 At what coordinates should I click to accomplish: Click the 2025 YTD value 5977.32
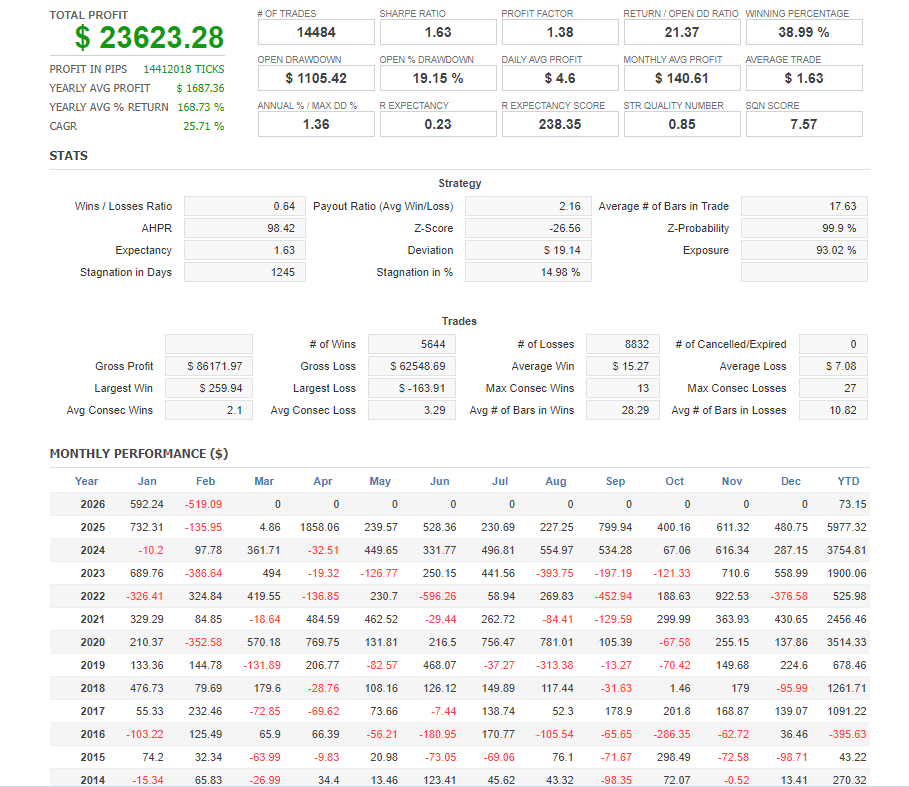(846, 527)
